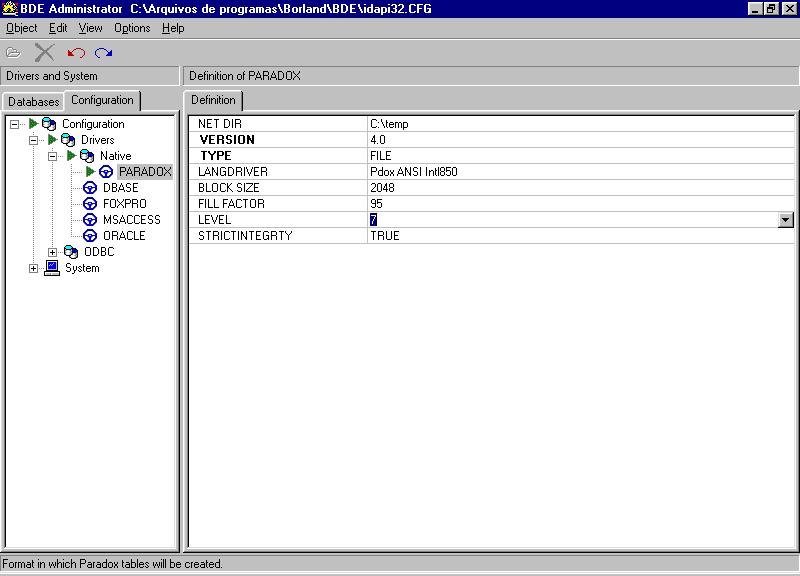
Task: Expand the ODBC tree node
Action: click(x=52, y=252)
